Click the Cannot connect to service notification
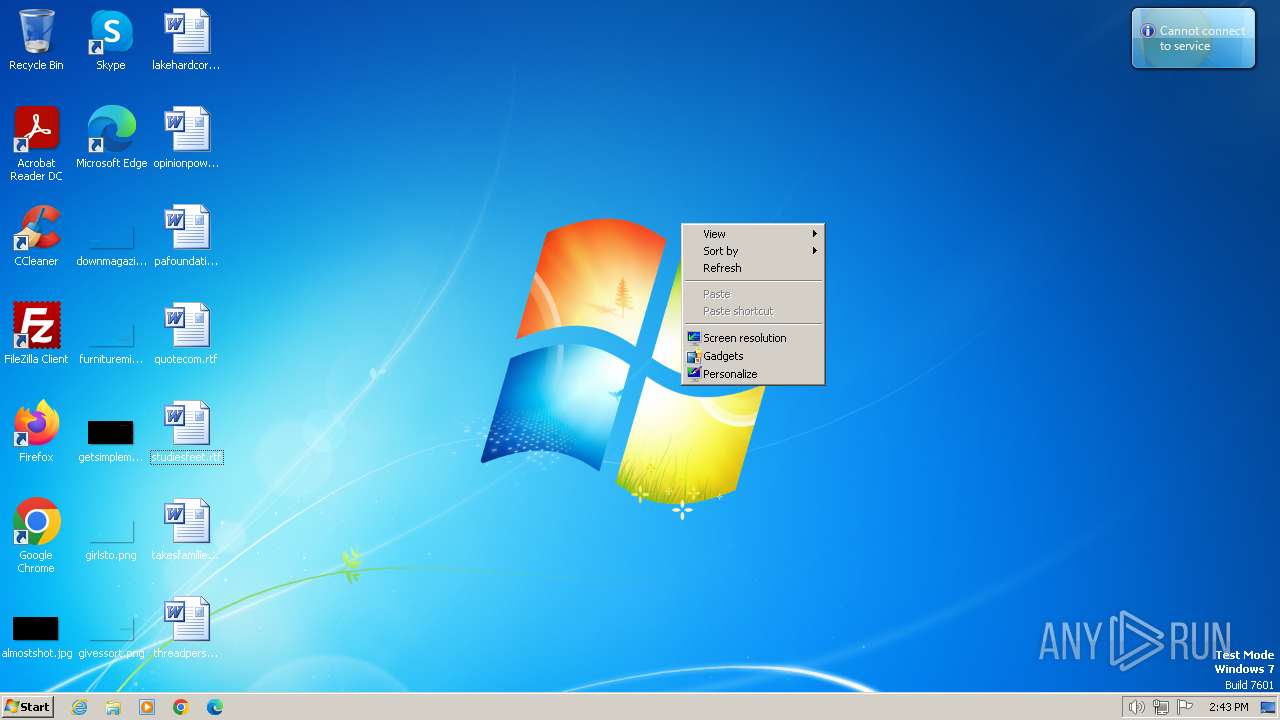This screenshot has height=720, width=1280. 1193,39
